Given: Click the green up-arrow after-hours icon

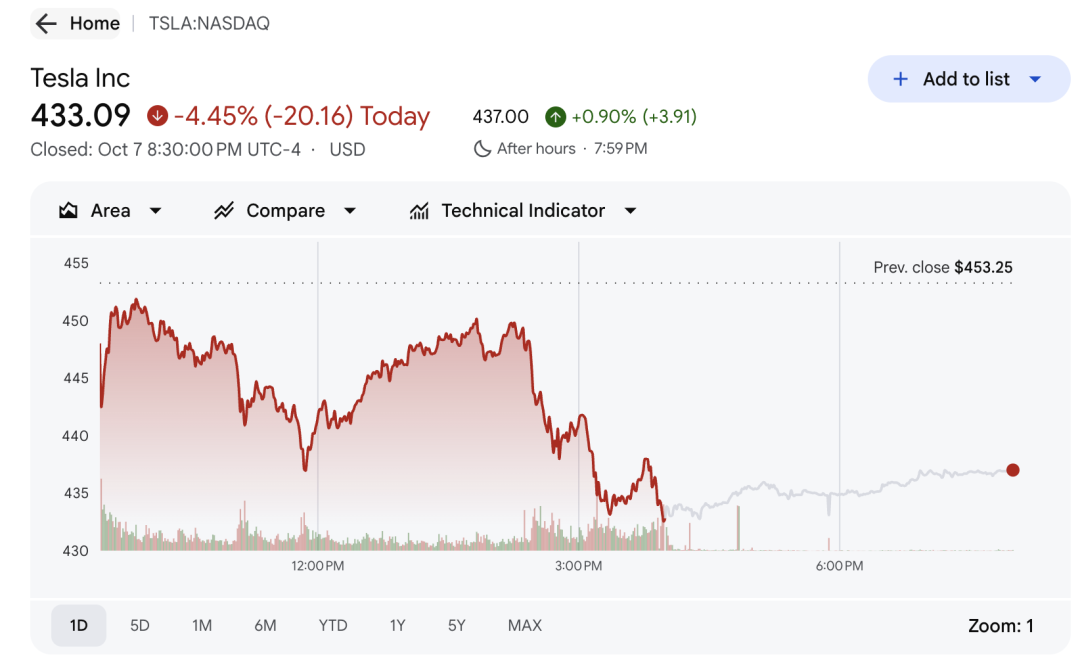Looking at the screenshot, I should click(556, 117).
